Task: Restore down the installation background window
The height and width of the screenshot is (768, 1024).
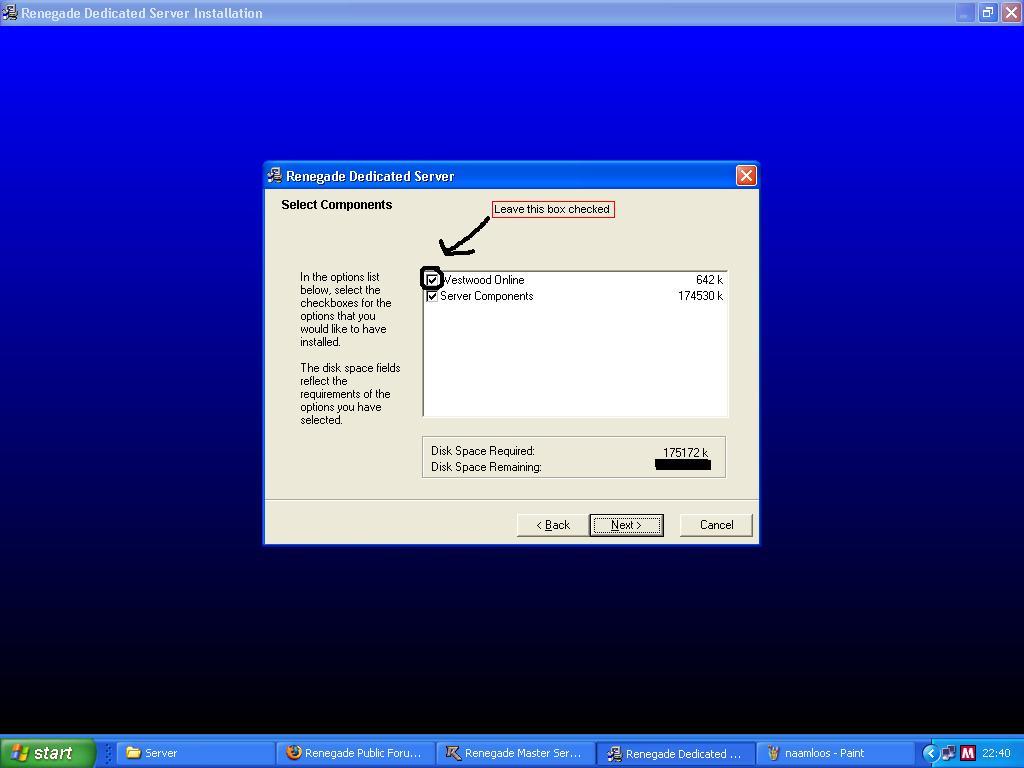Action: tap(987, 13)
